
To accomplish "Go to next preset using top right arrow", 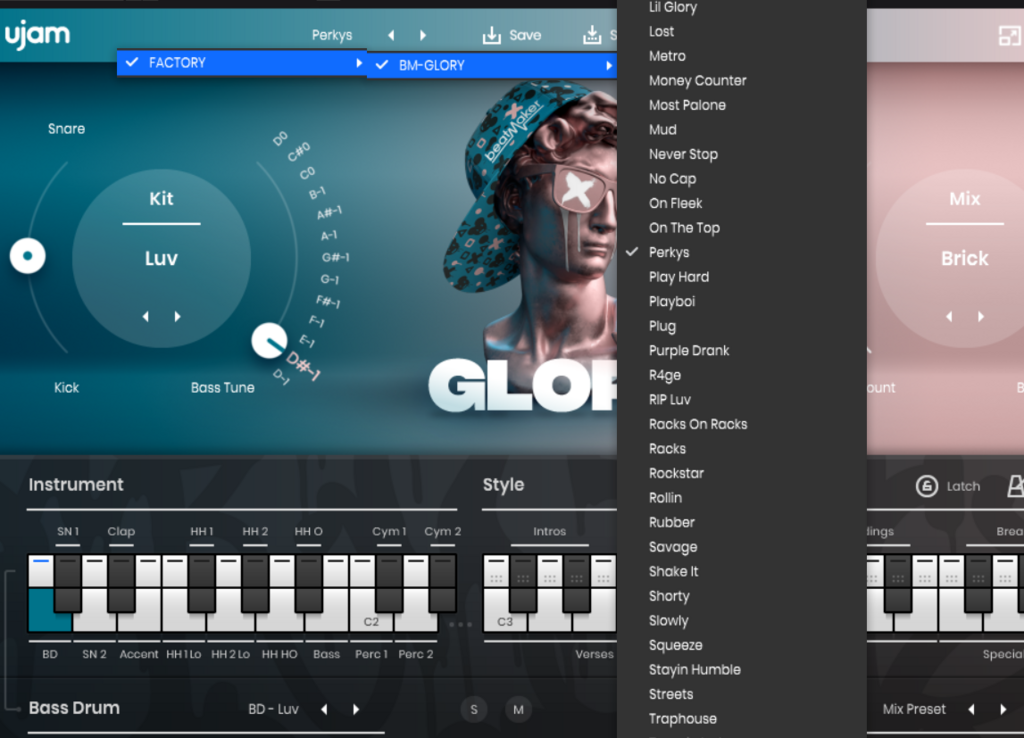I will point(423,35).
